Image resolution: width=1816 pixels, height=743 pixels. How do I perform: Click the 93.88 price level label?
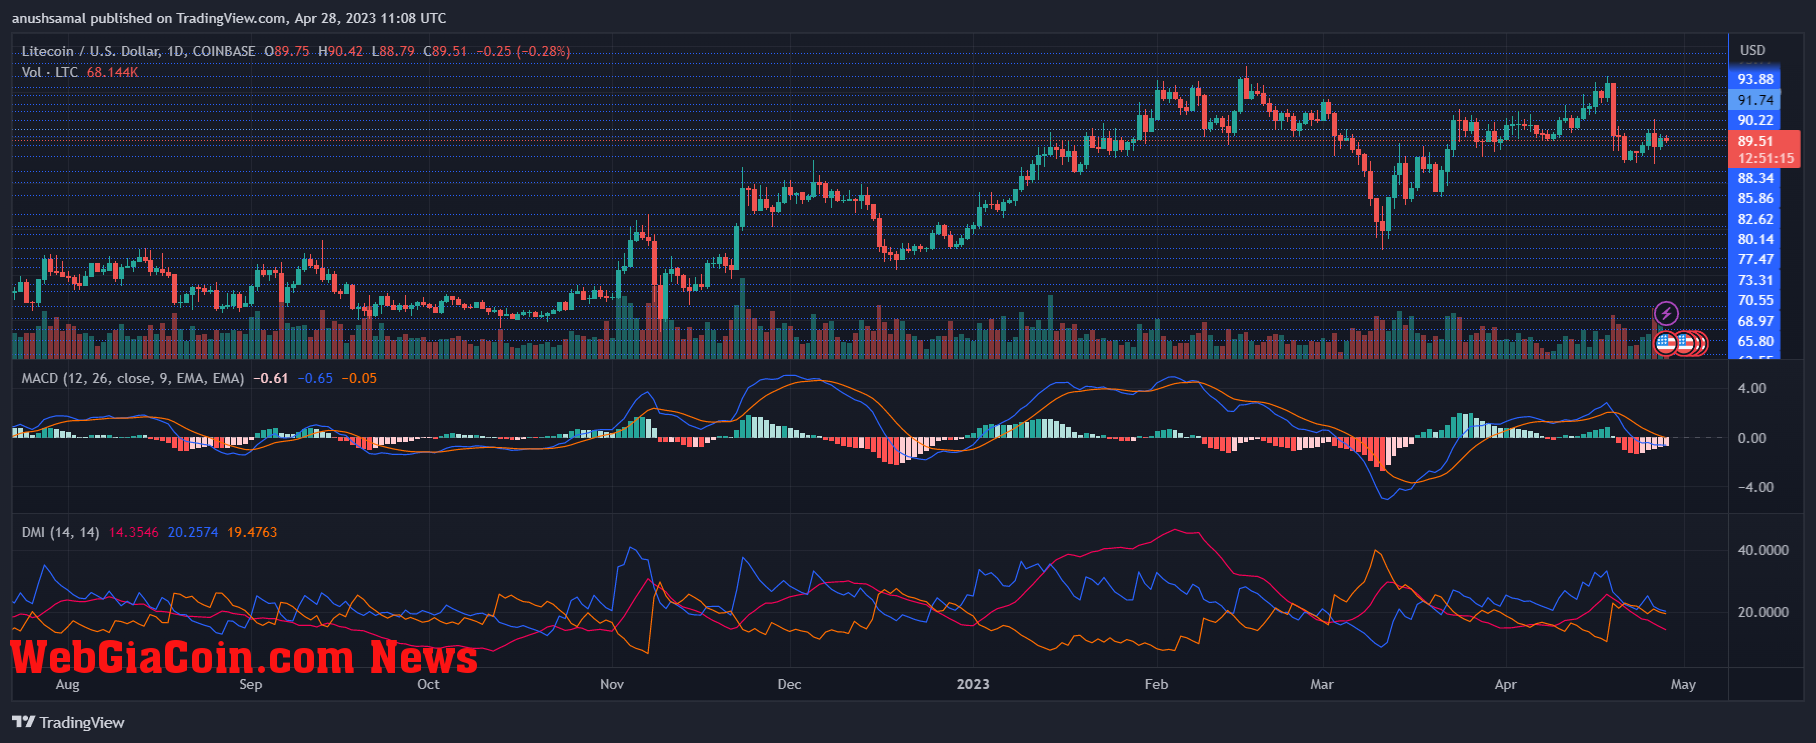[1755, 79]
